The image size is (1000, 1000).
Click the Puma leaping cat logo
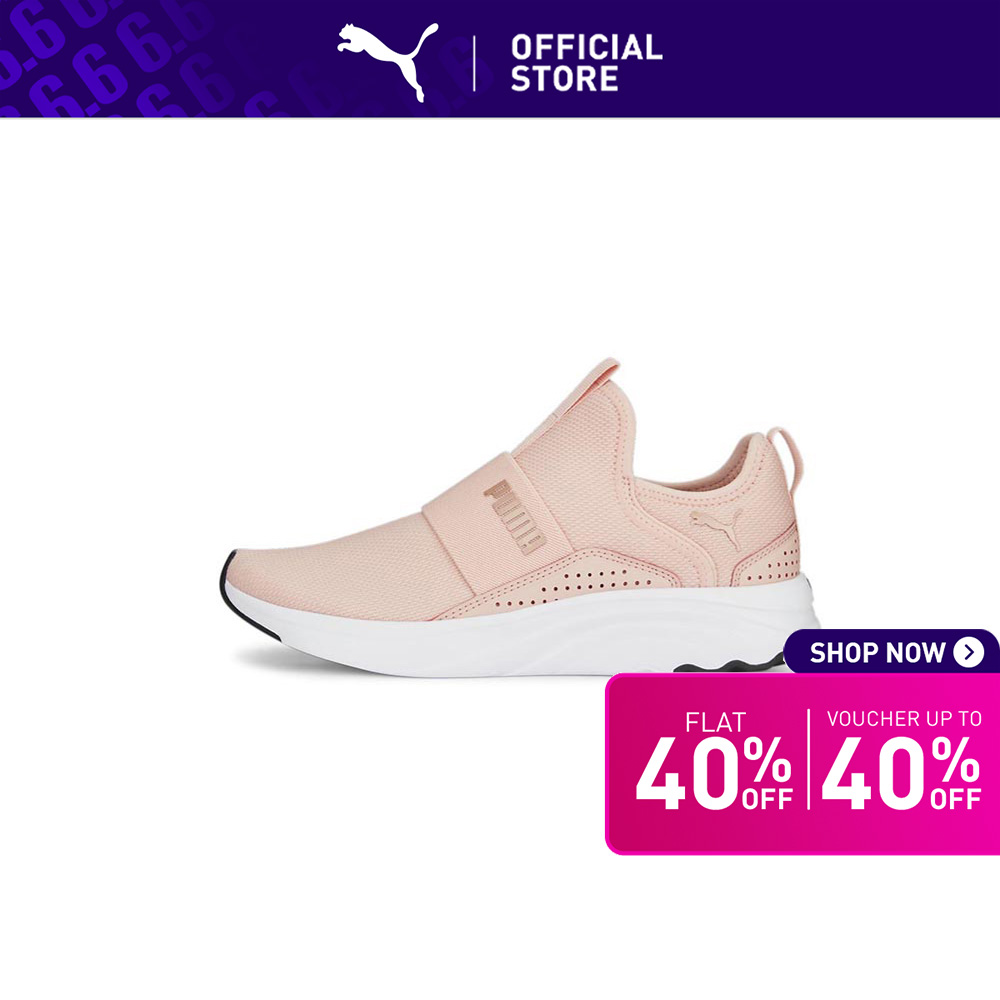tap(388, 62)
